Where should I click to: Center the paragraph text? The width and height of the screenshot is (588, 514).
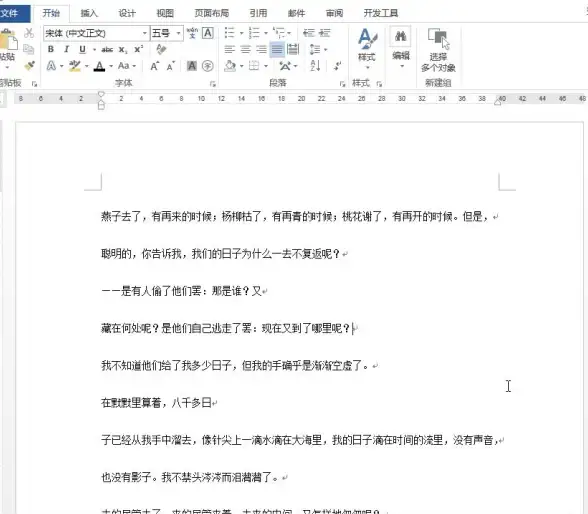246,49
